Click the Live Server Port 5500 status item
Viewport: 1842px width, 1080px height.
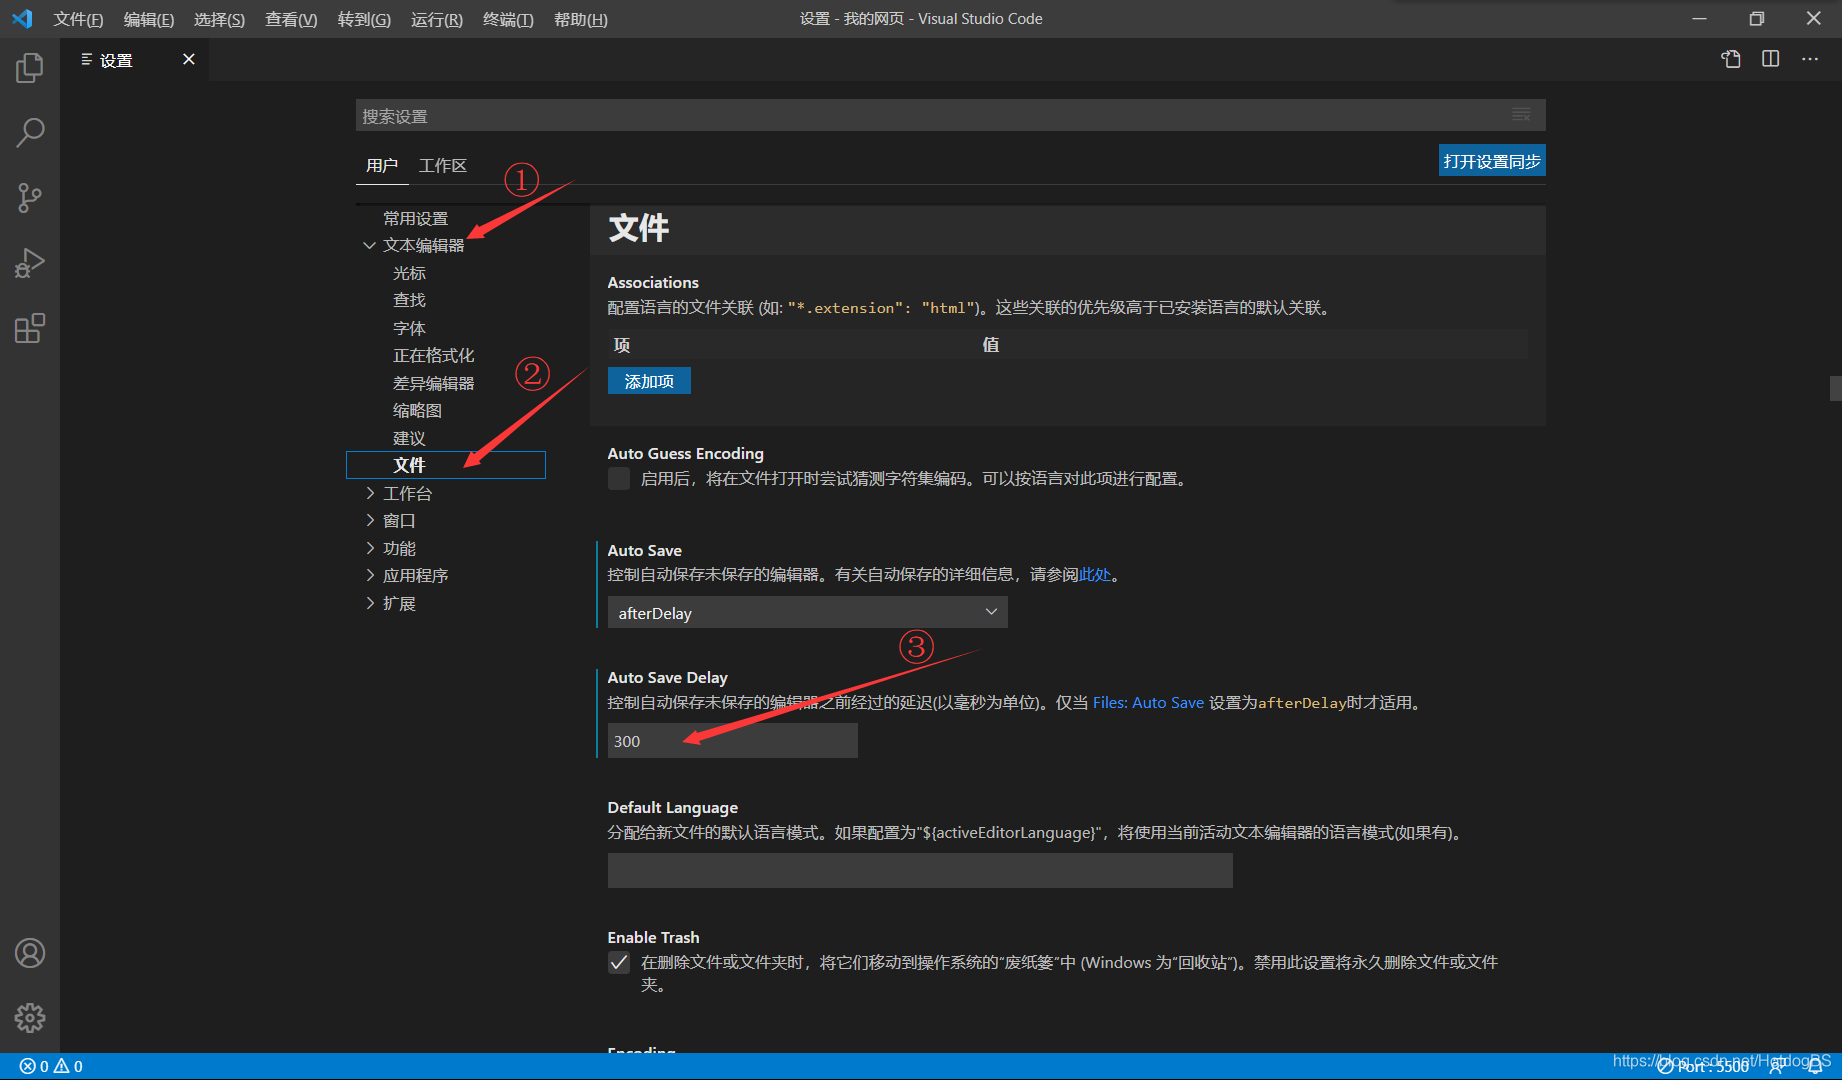(x=1703, y=1066)
